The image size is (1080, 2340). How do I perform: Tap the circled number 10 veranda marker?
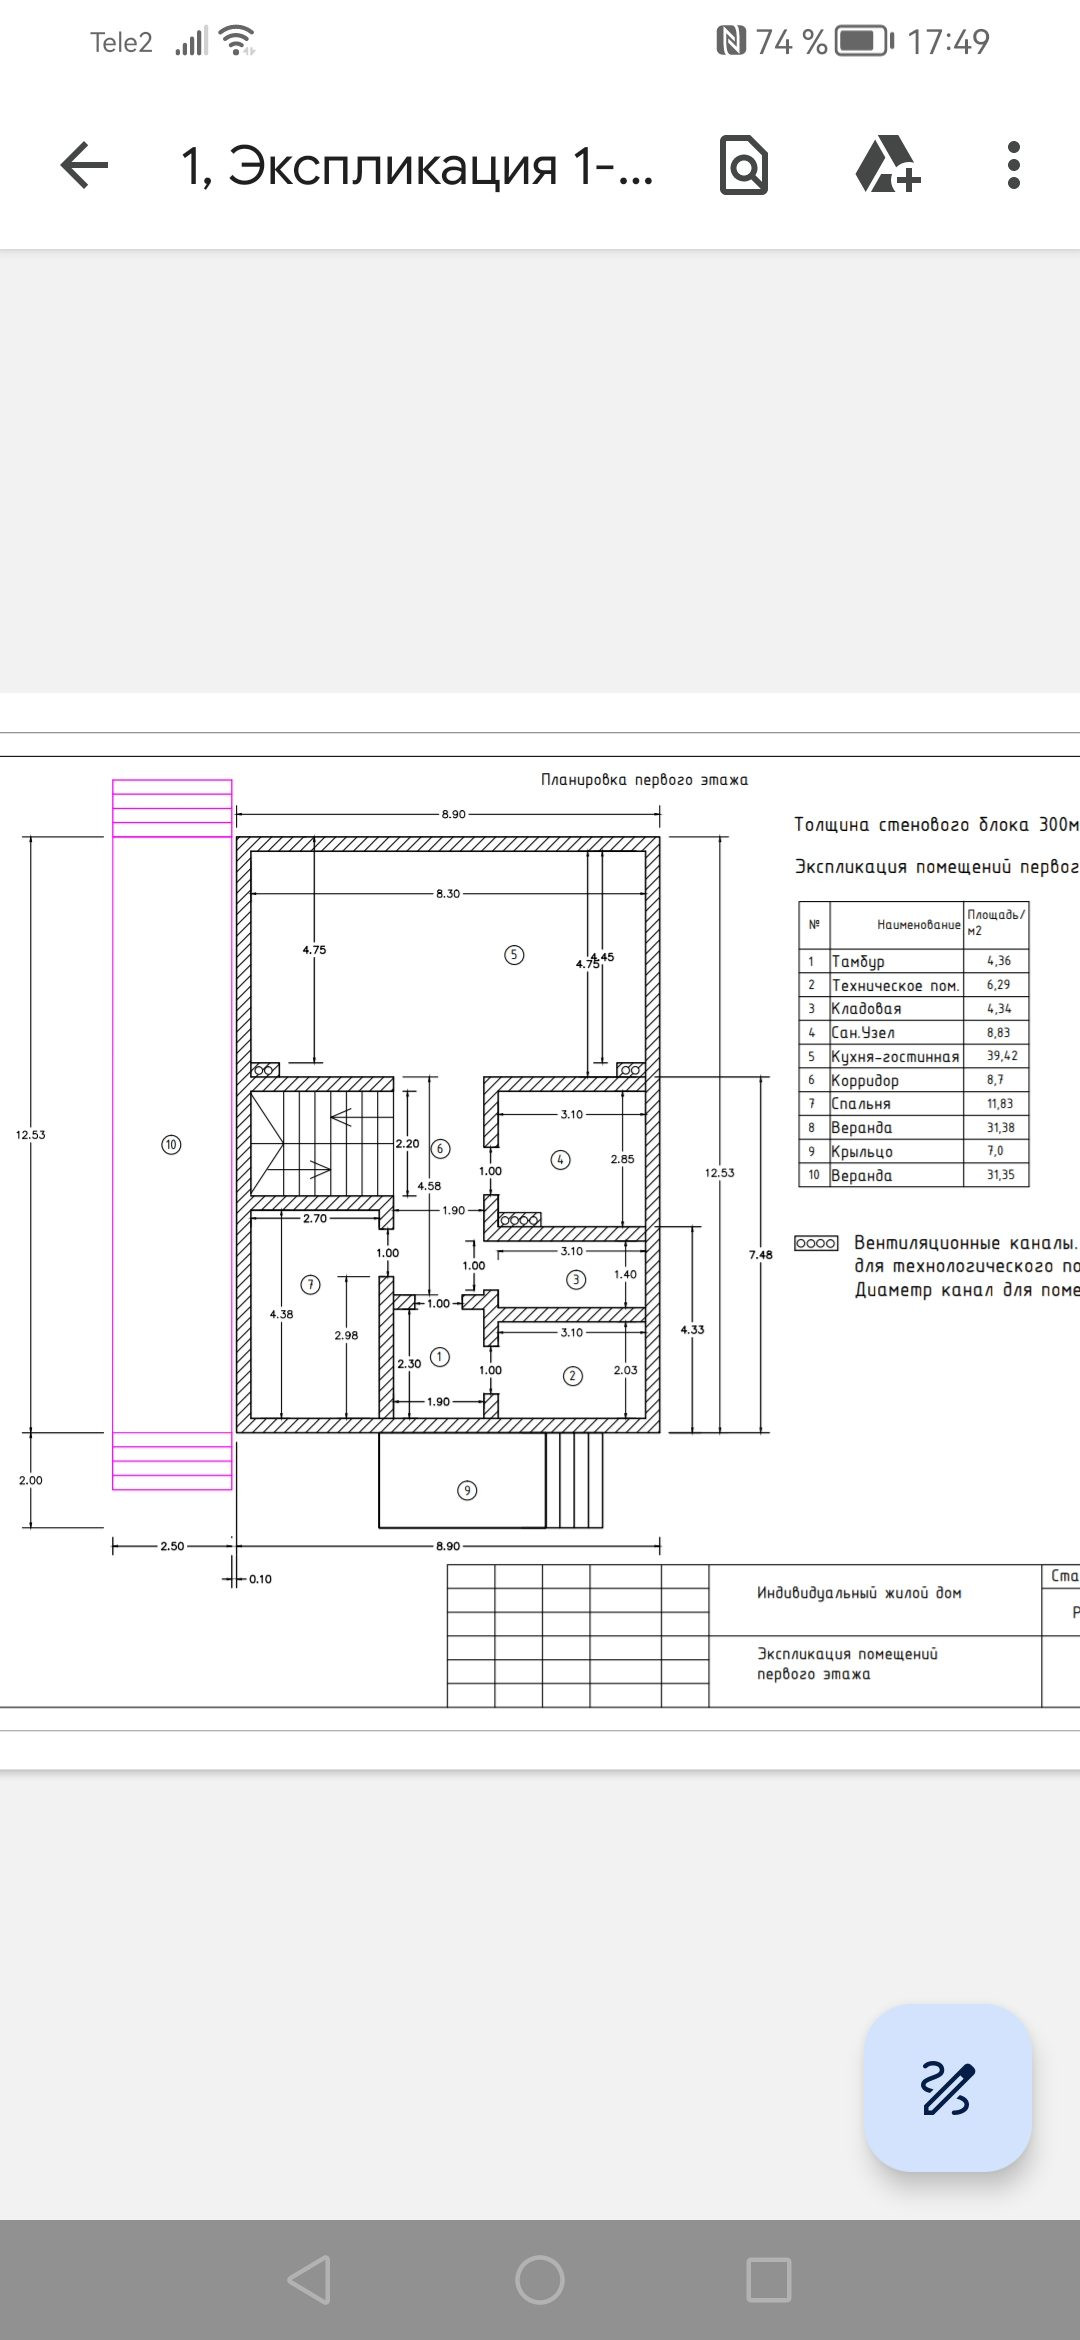[171, 1144]
